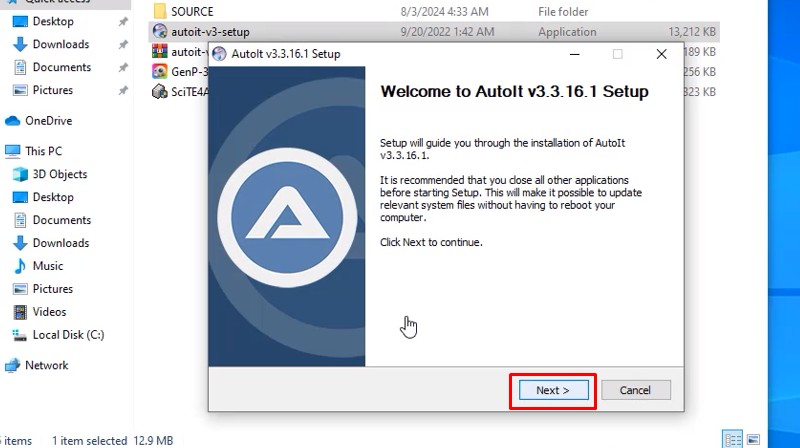Open the SOURCE folder icon
Screen dimensions: 800x448
(159, 11)
